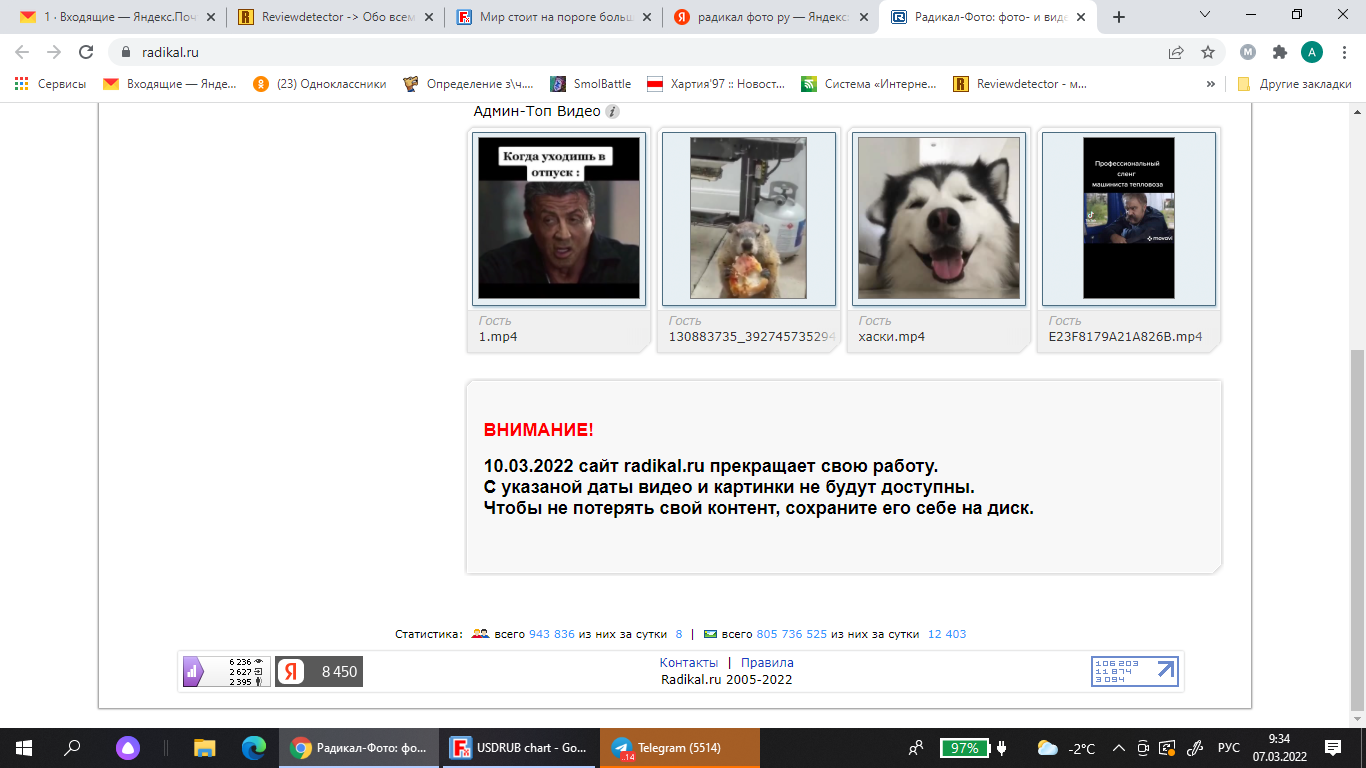Expand the hidden bookmarks chevron
Viewport: 1366px width, 768px height.
pyautogui.click(x=1211, y=84)
